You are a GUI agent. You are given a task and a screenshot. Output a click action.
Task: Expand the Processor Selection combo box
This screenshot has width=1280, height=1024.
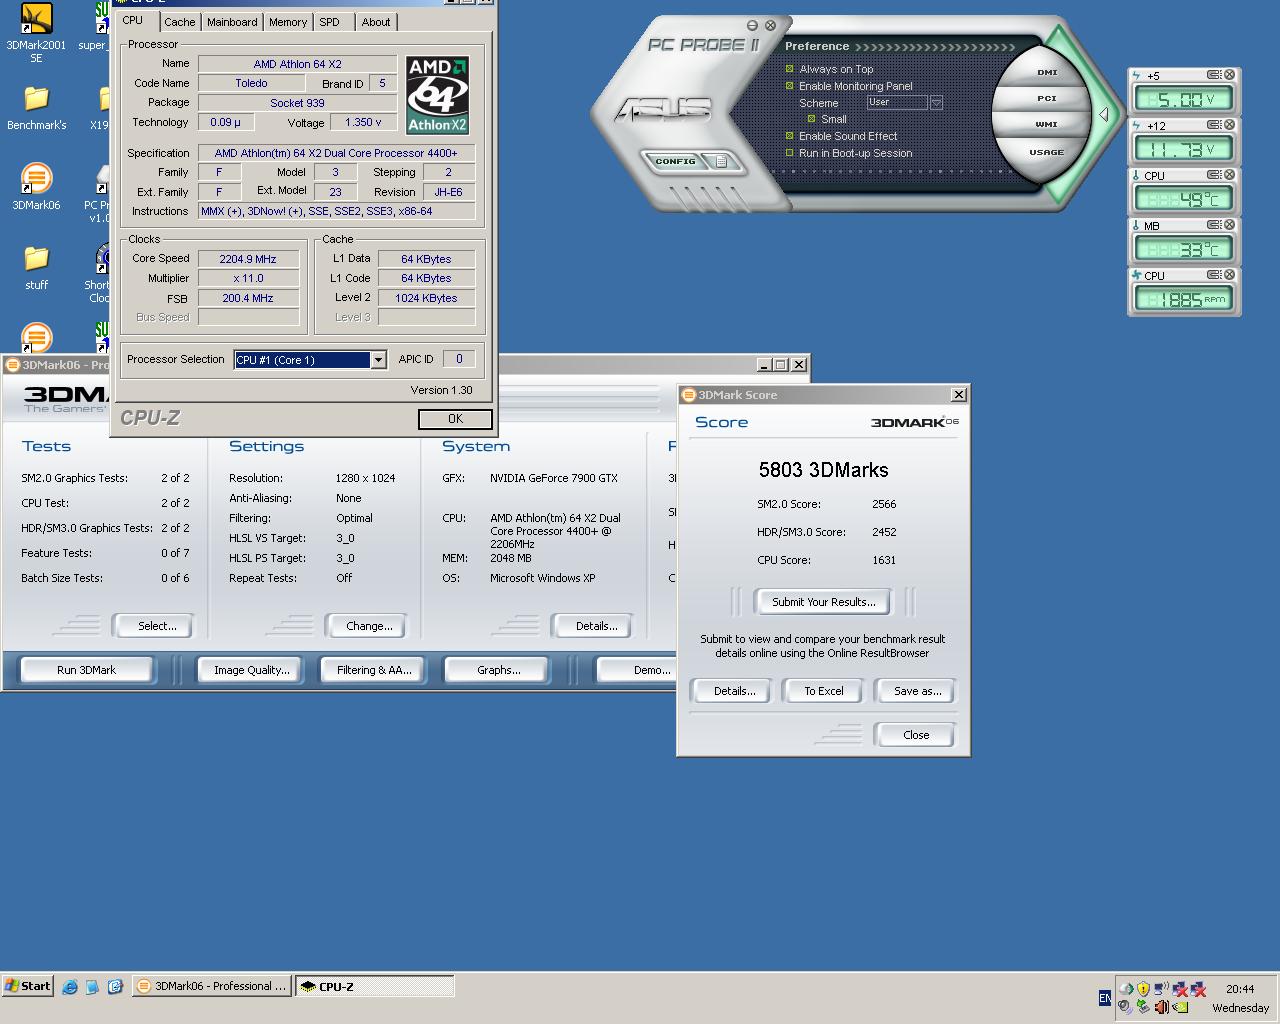click(378, 360)
